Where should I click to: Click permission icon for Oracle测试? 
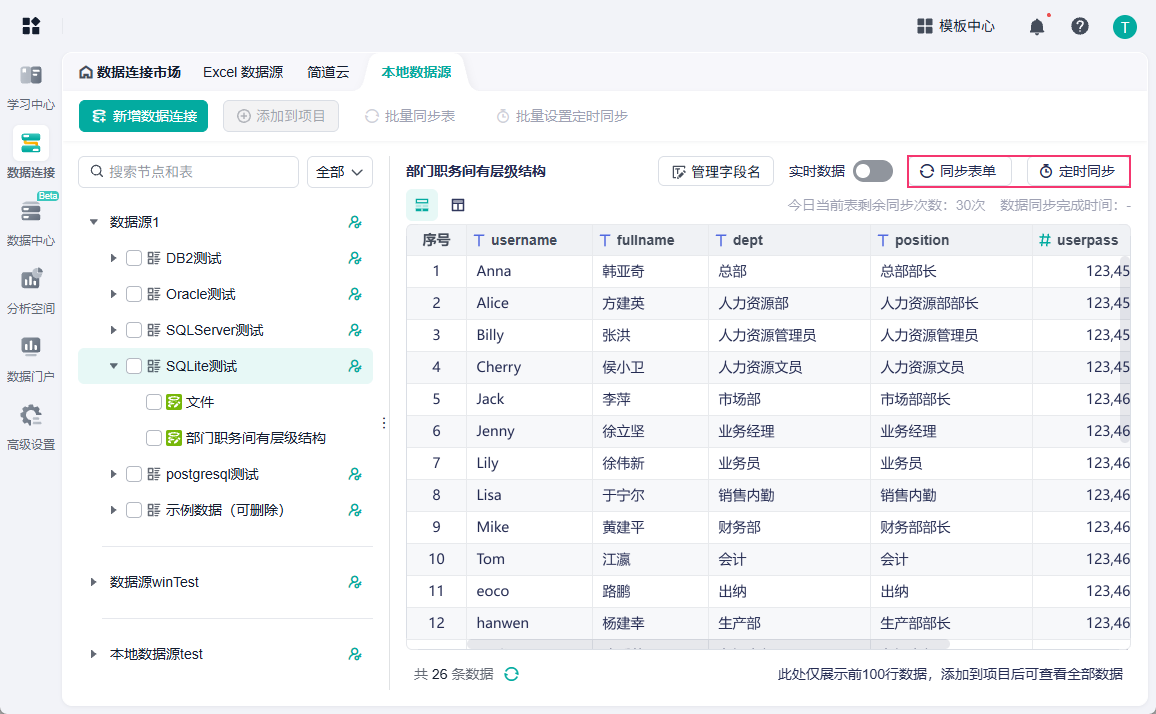coord(355,294)
